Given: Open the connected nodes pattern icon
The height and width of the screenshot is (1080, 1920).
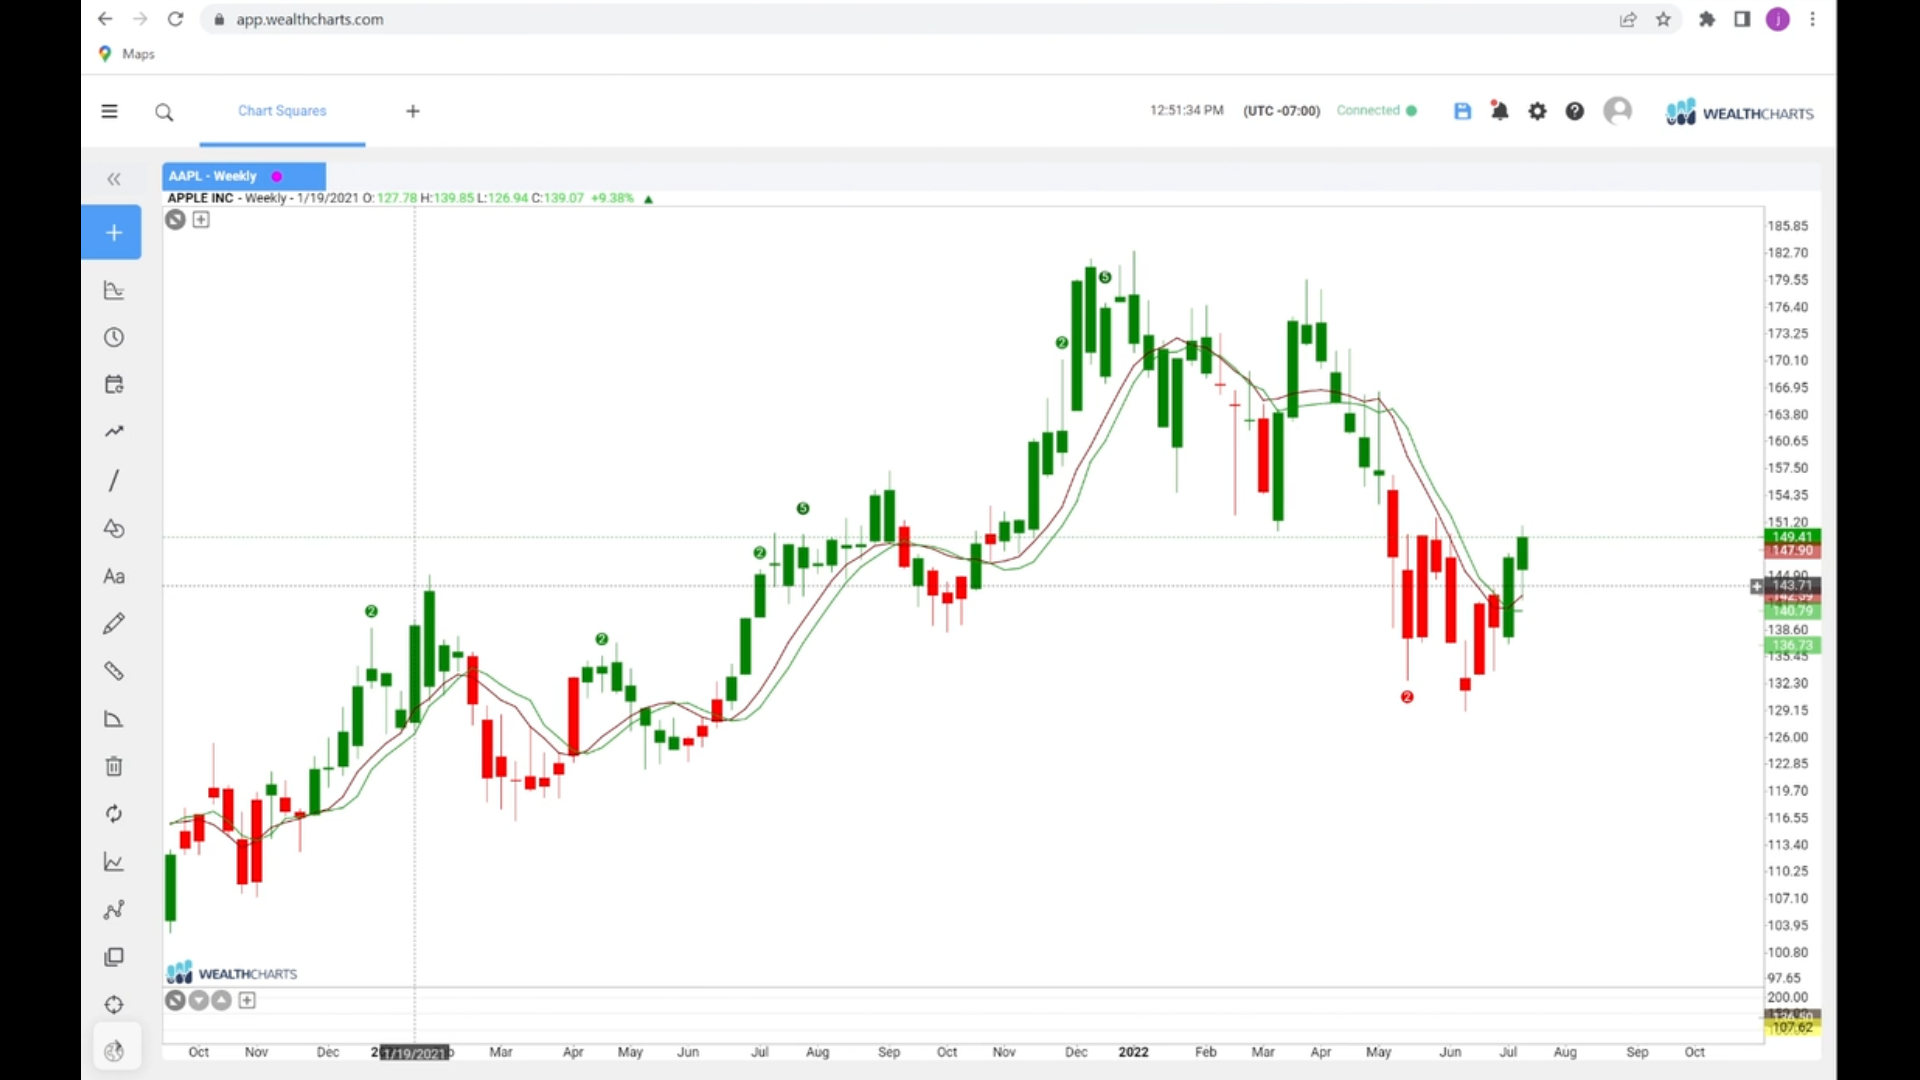Looking at the screenshot, I should point(114,909).
